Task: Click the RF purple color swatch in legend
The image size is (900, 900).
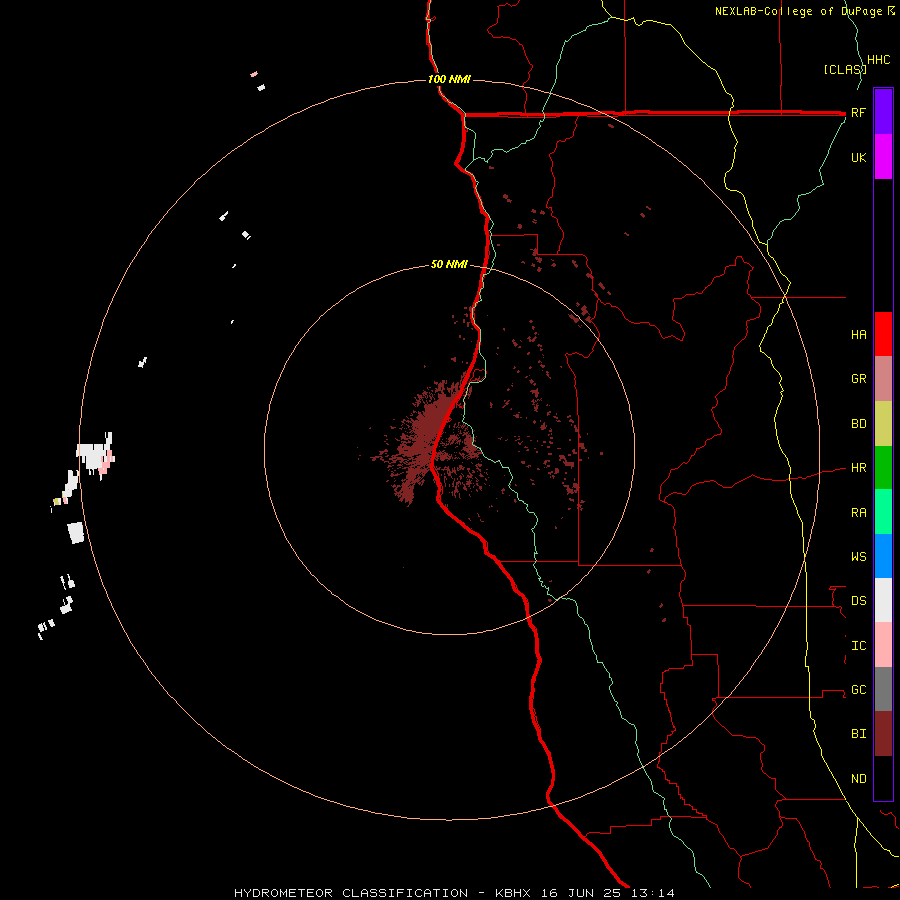Action: (883, 111)
